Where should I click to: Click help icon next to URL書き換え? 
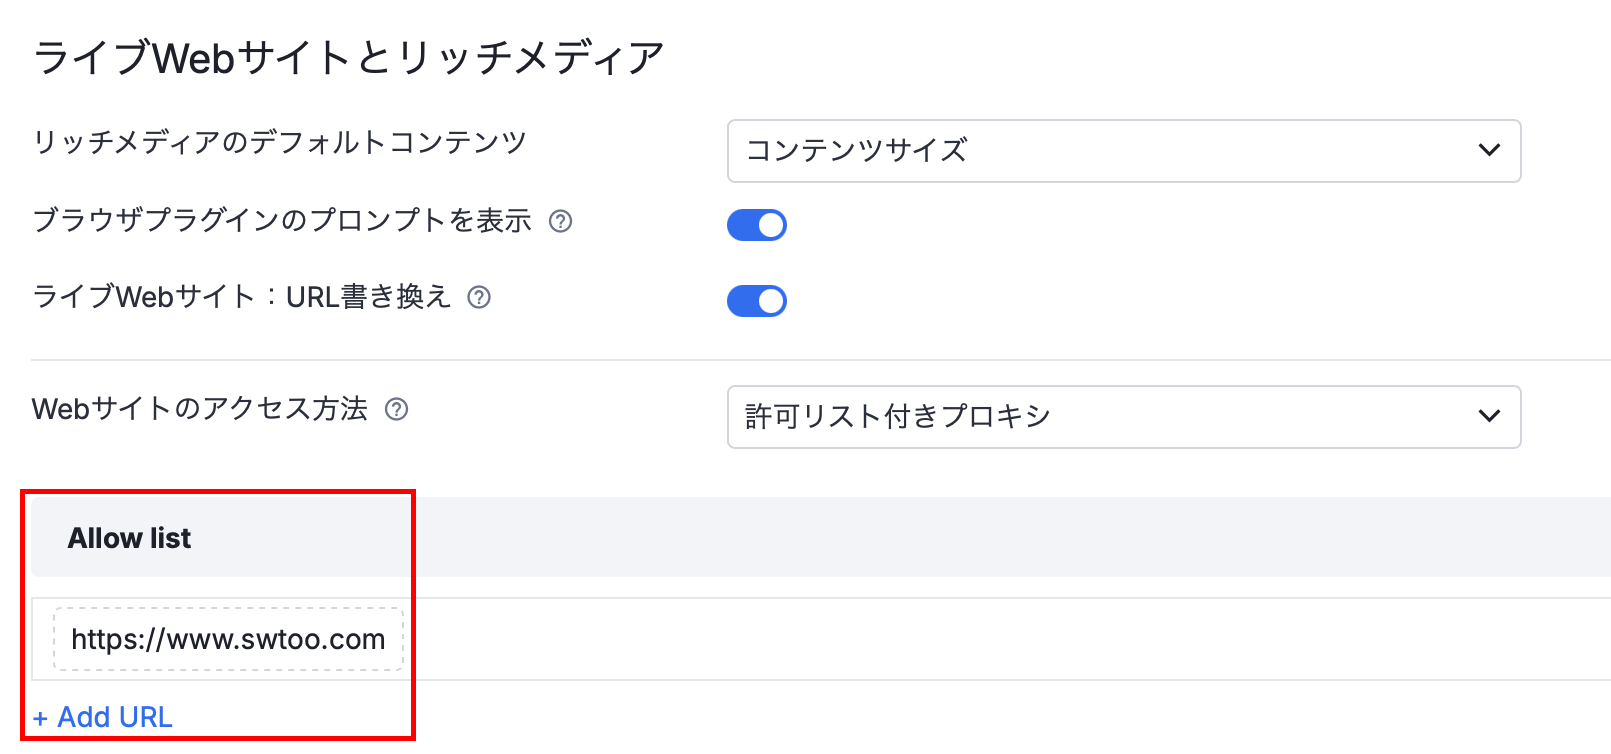click(479, 297)
